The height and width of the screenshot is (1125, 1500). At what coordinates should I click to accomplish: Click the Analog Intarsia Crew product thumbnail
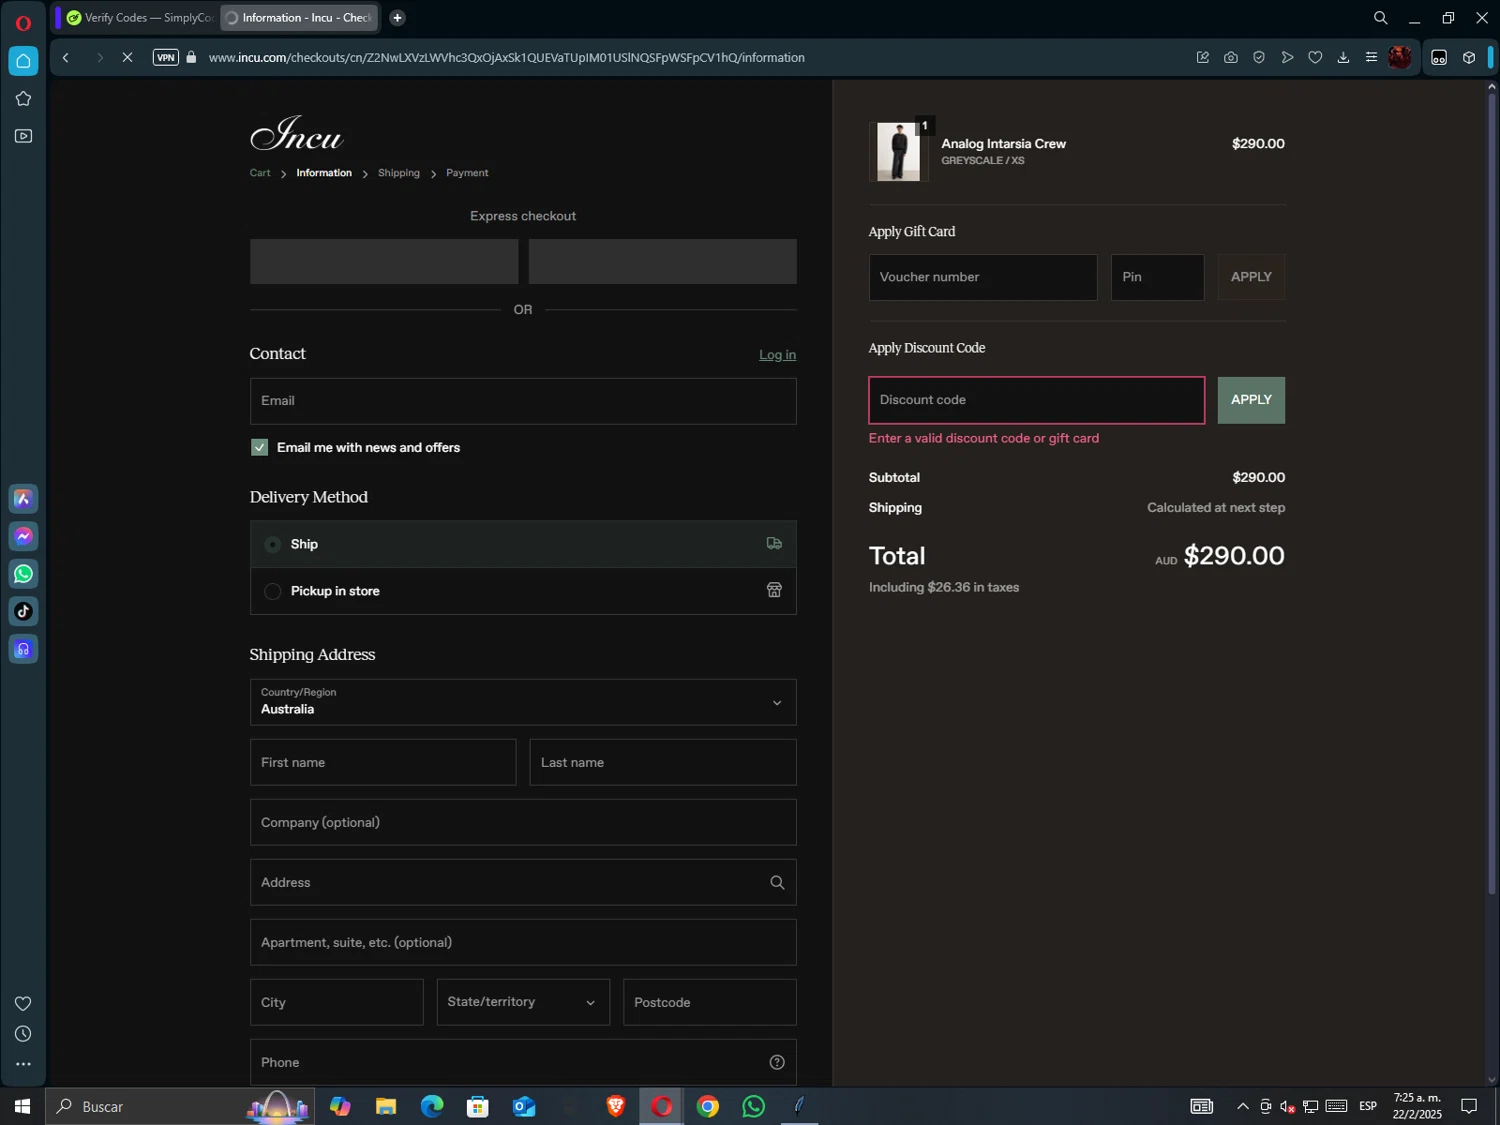[x=898, y=152]
